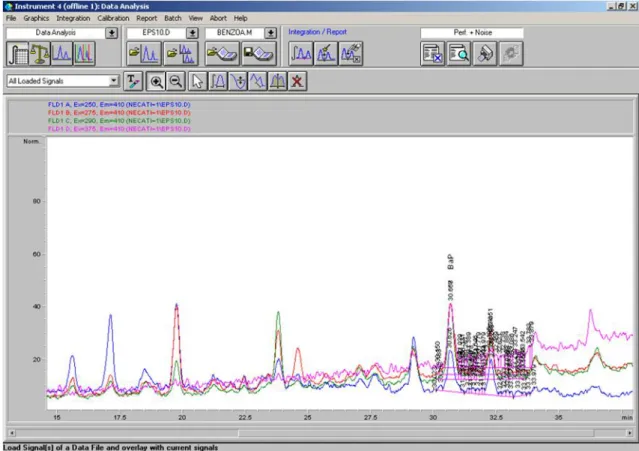Click the integrate signal icon under Integration / Report

[301, 53]
